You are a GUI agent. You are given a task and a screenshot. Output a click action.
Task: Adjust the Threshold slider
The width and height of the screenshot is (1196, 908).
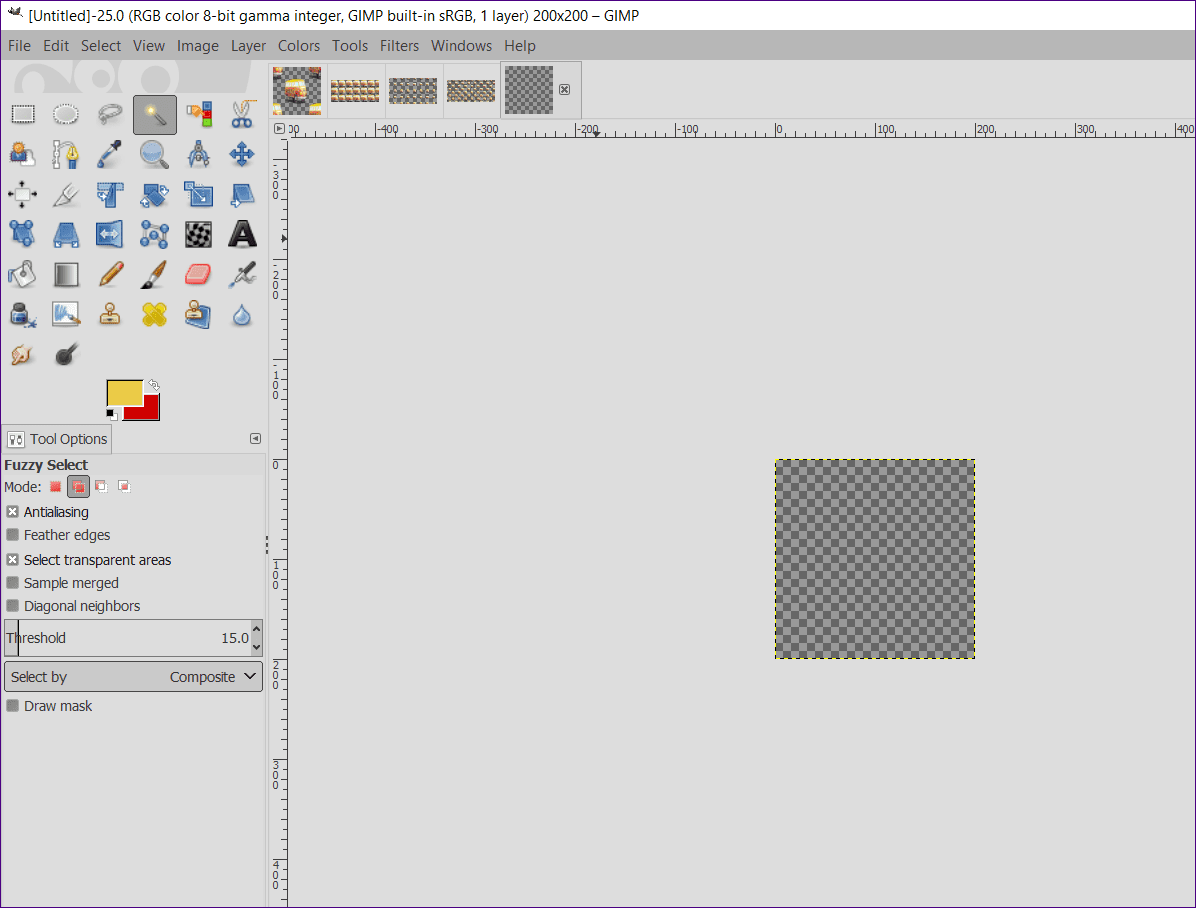pos(127,638)
